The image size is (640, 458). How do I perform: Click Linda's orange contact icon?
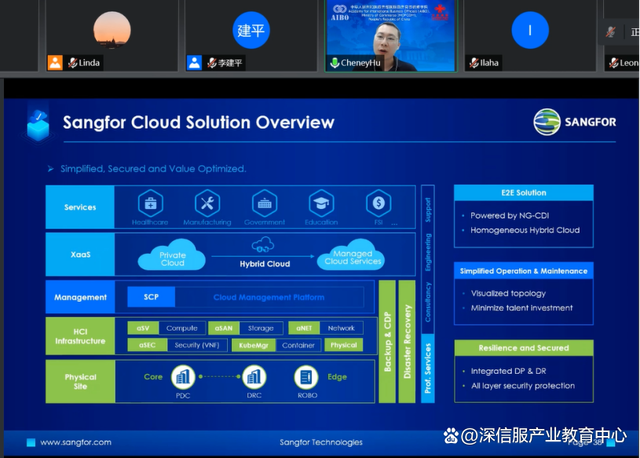point(55,63)
